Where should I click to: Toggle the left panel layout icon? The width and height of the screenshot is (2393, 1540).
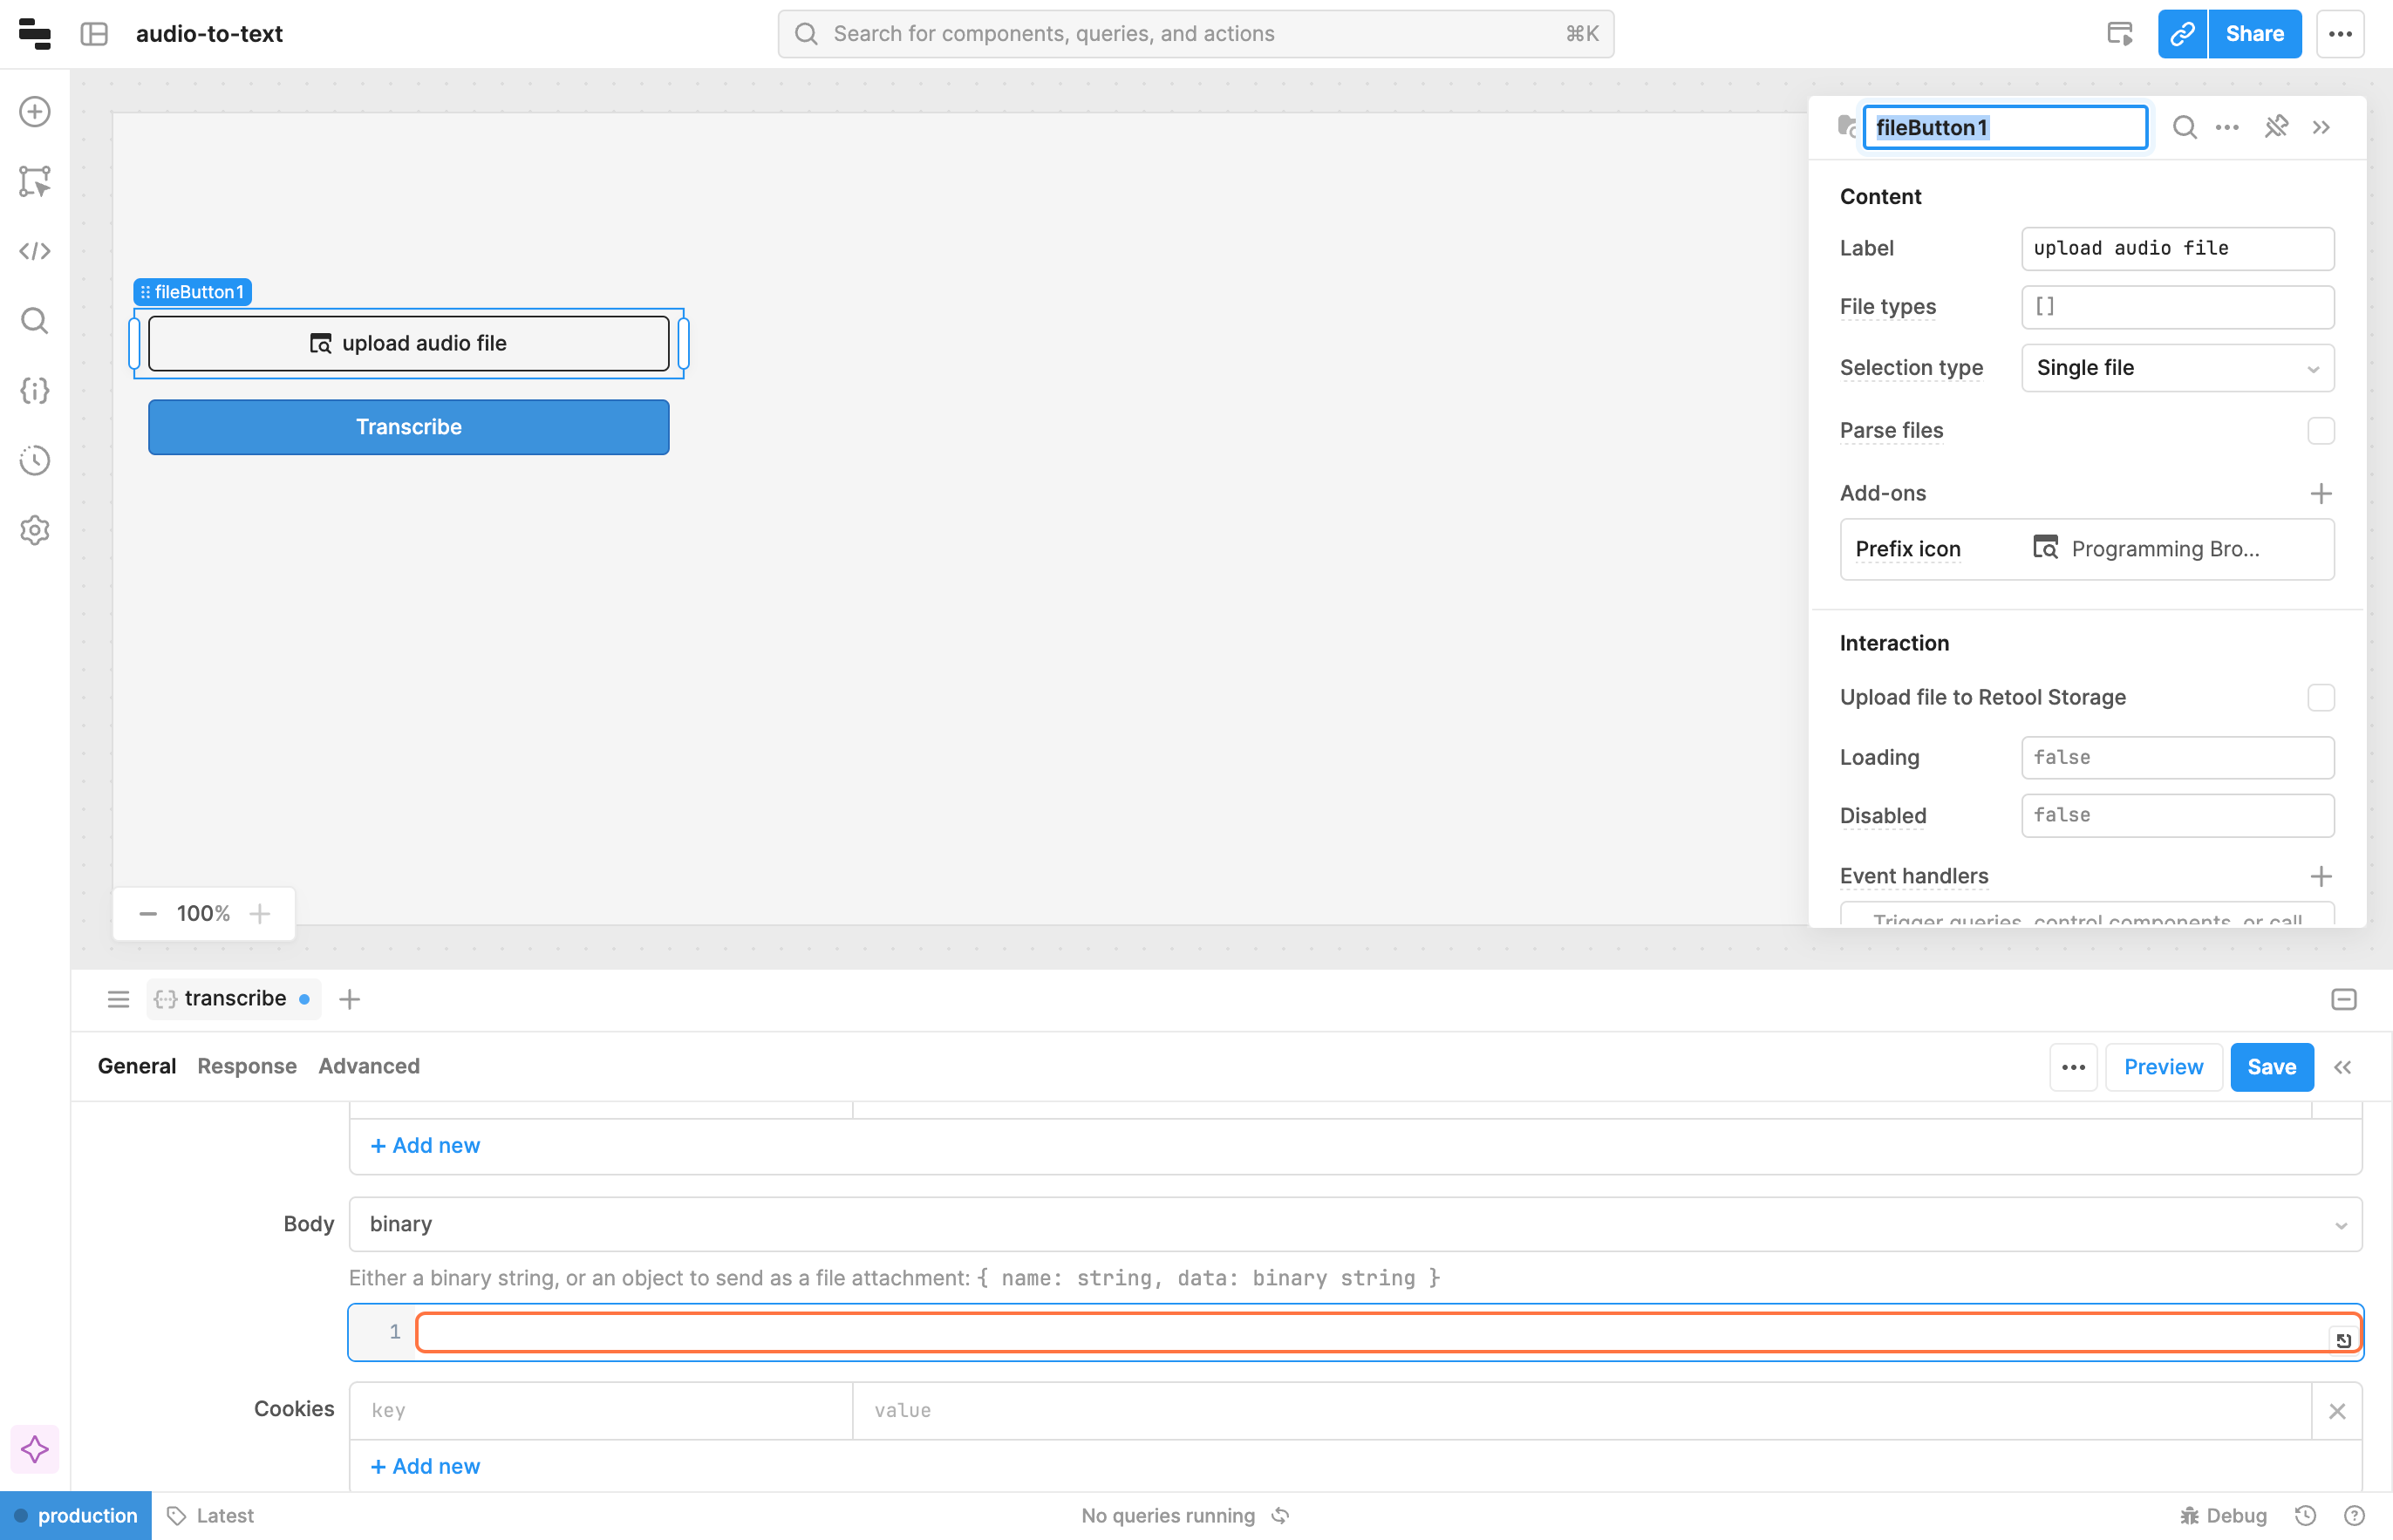[x=94, y=34]
